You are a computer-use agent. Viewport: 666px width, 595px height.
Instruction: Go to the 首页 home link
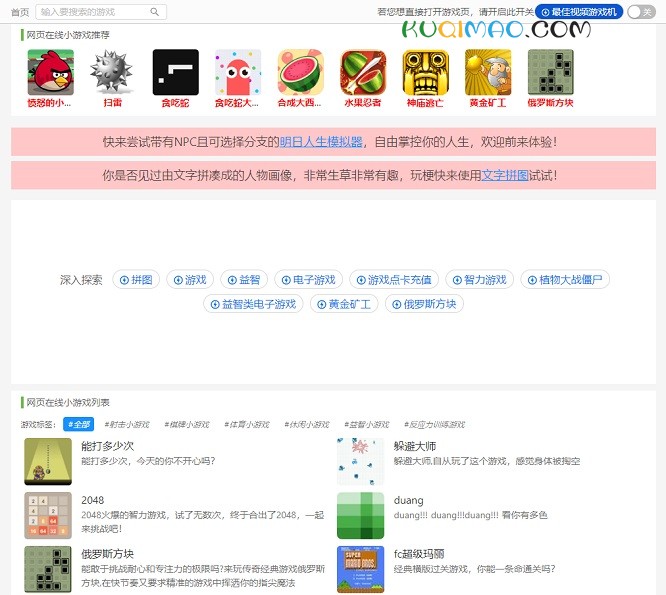[20, 12]
